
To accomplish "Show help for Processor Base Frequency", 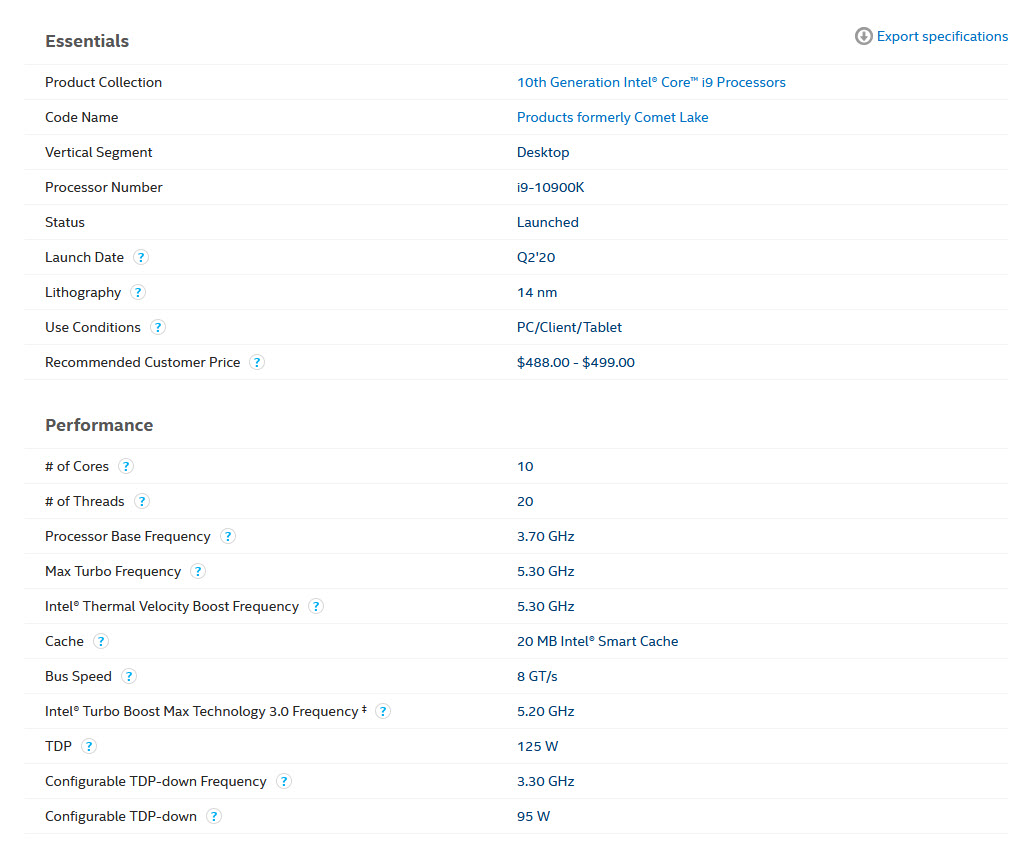I will (227, 536).
